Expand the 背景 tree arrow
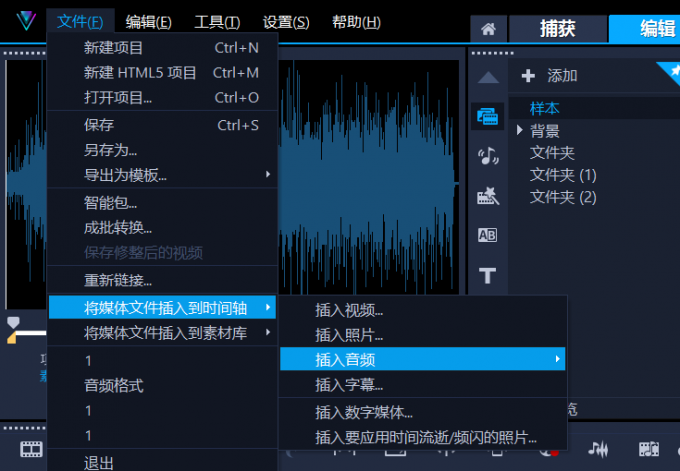The image size is (680, 471). [x=520, y=131]
